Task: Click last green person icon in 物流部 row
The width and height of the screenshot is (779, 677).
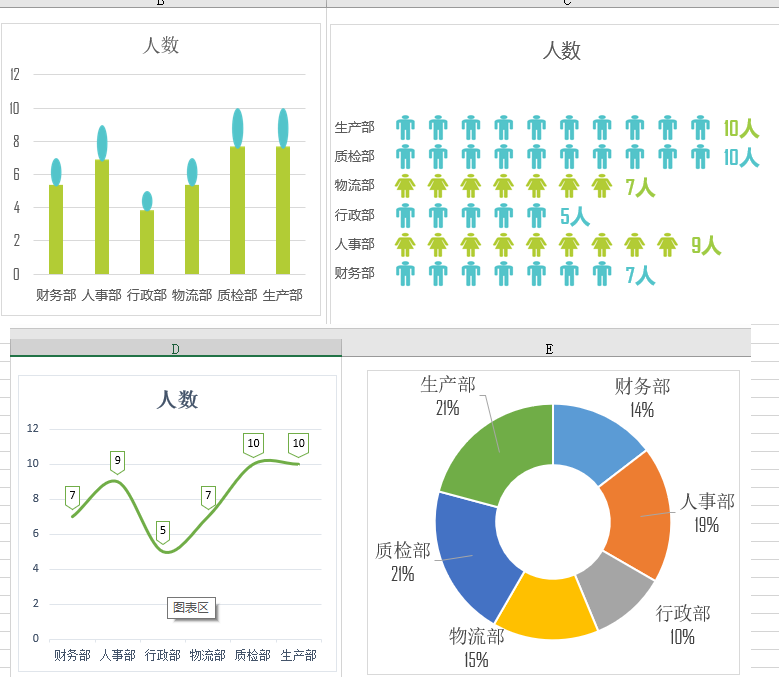Action: [x=602, y=186]
